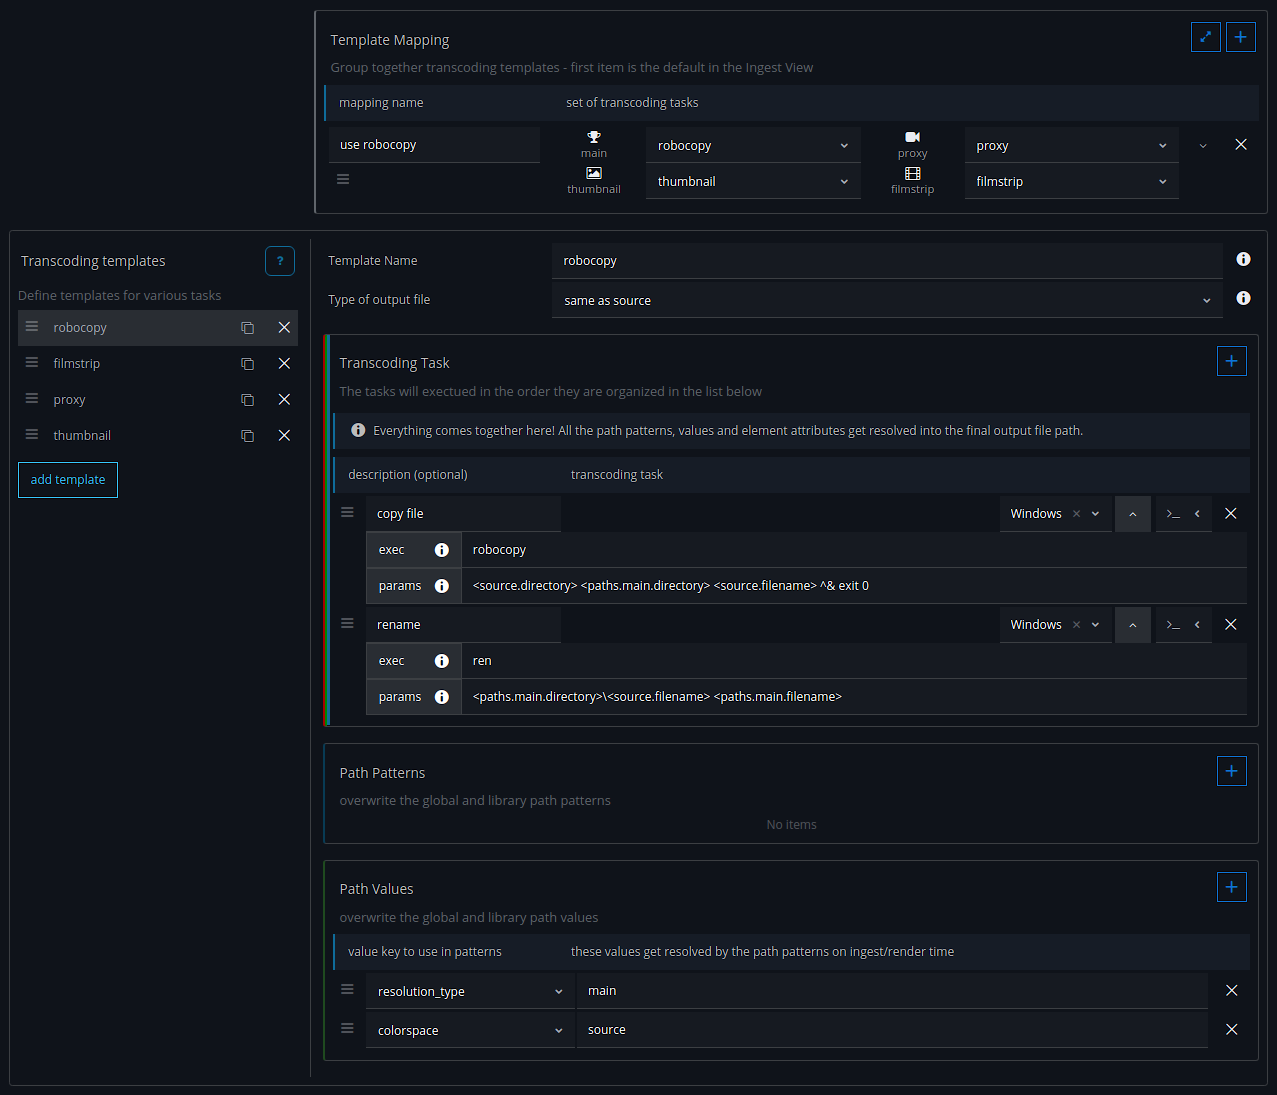This screenshot has width=1277, height=1095.
Task: Open Transcoding templates help
Action: tap(280, 261)
